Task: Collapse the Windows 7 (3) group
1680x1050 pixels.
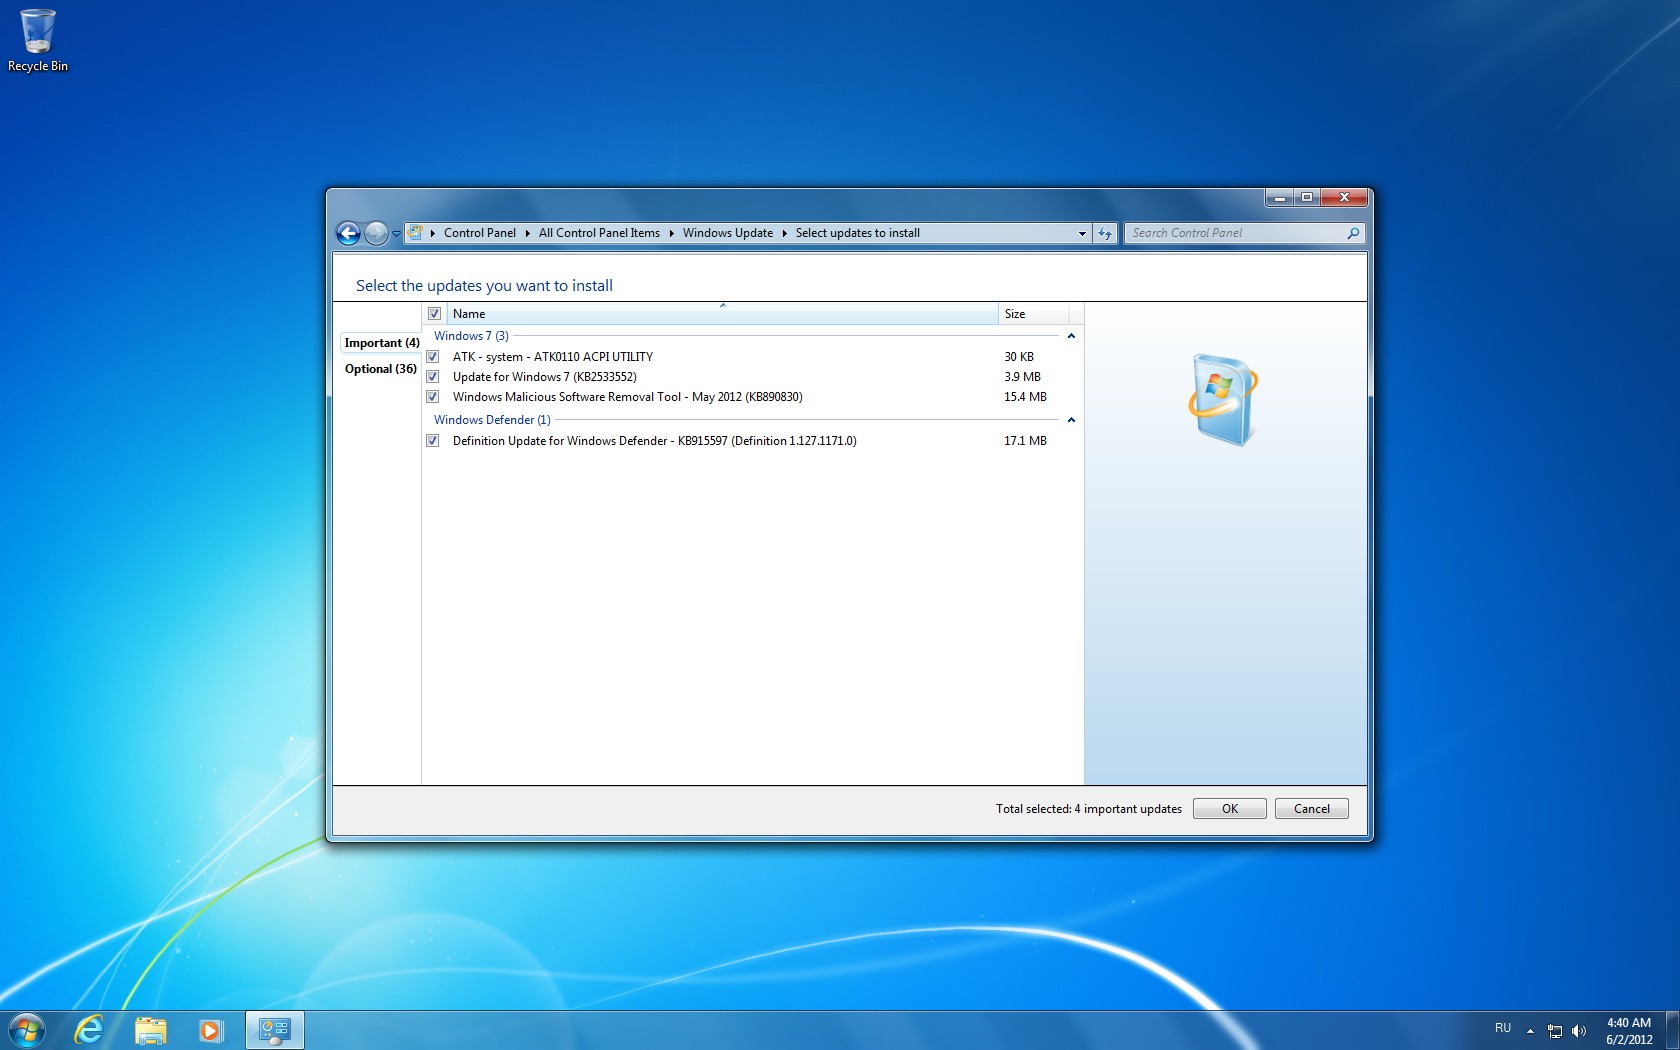Action: pyautogui.click(x=1071, y=336)
